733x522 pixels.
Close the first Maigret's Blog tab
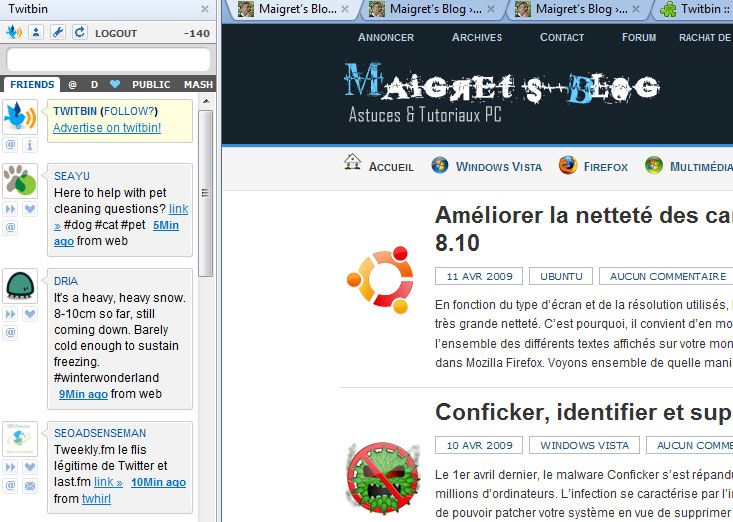345,9
